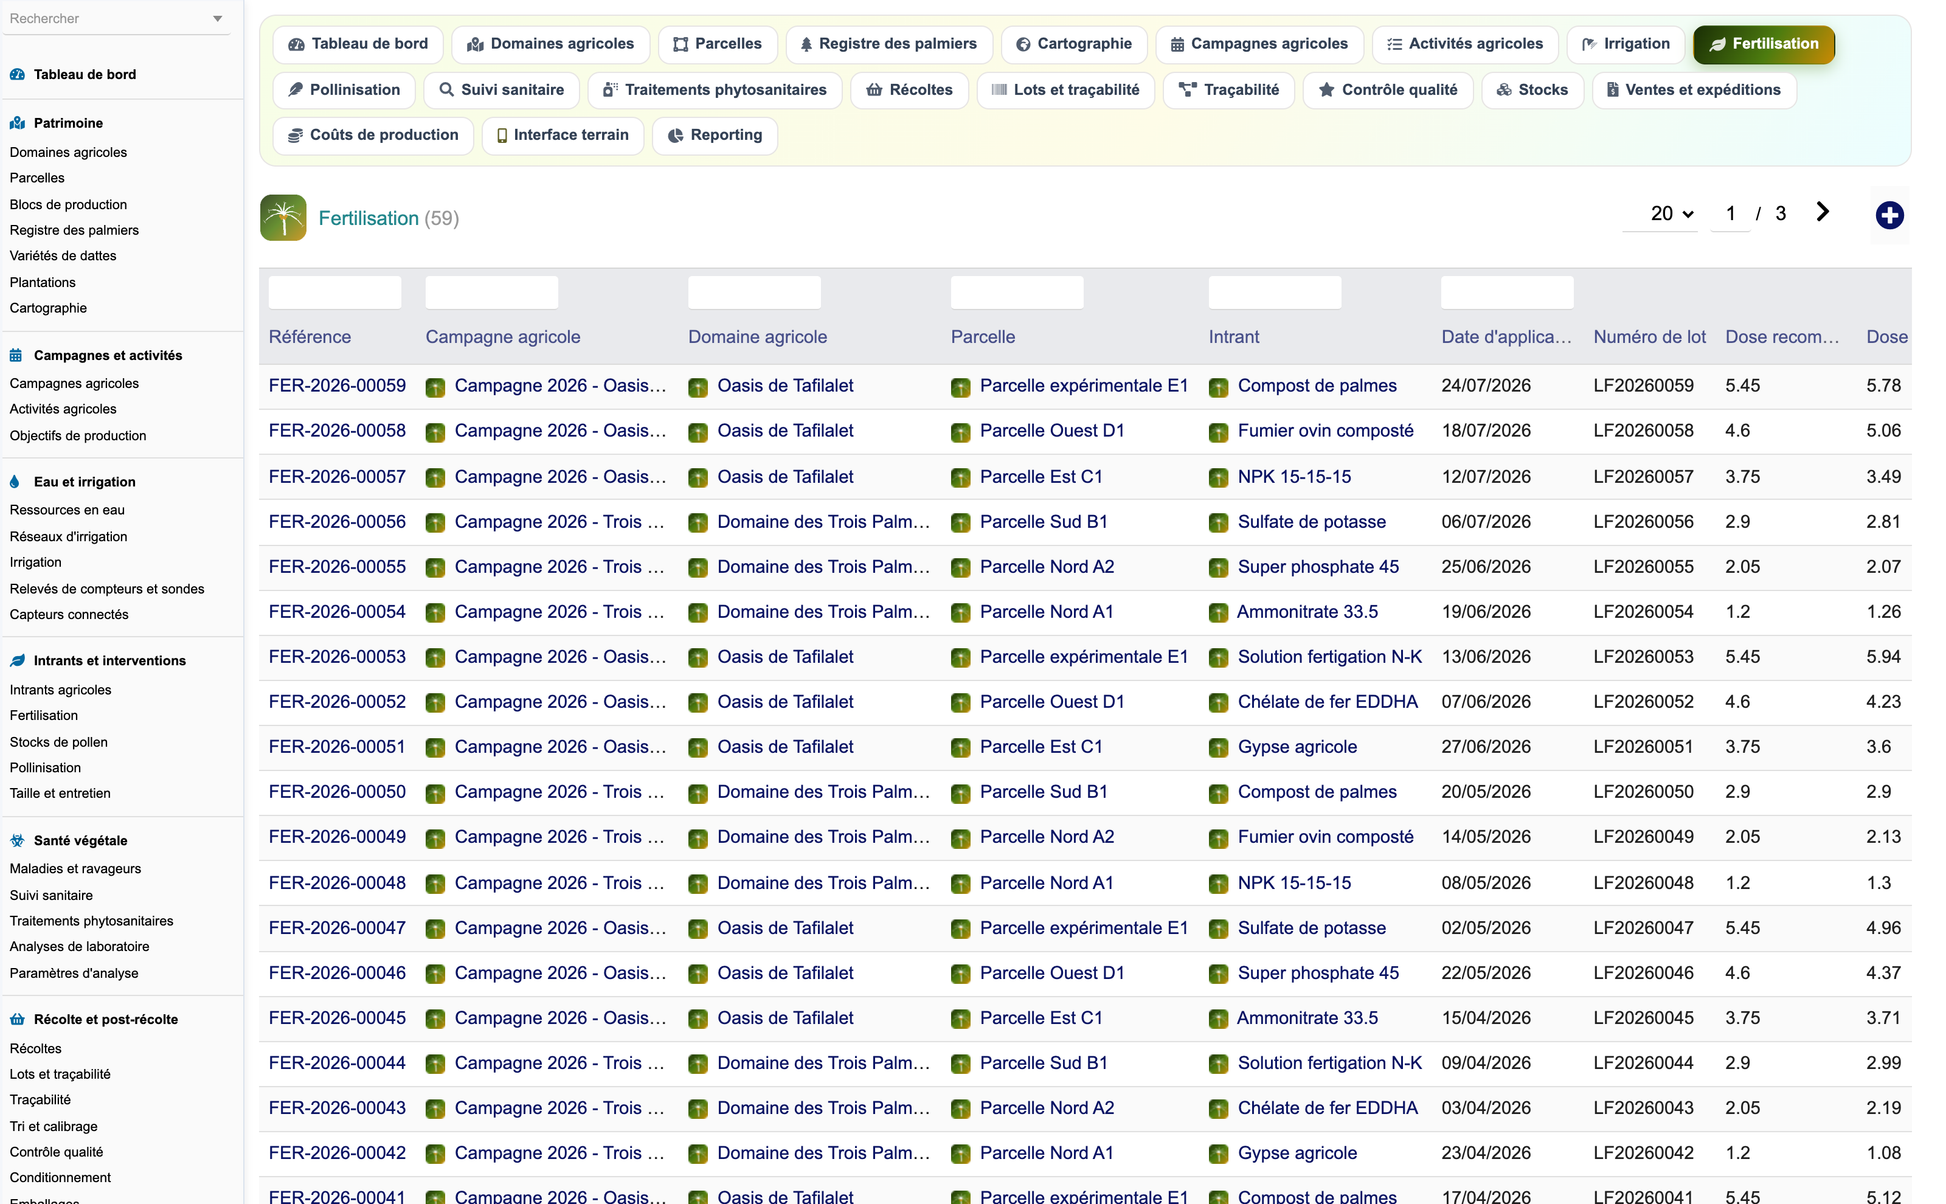Click the sidebar Tableau de bord gauge icon
This screenshot has width=1946, height=1204.
coord(17,74)
